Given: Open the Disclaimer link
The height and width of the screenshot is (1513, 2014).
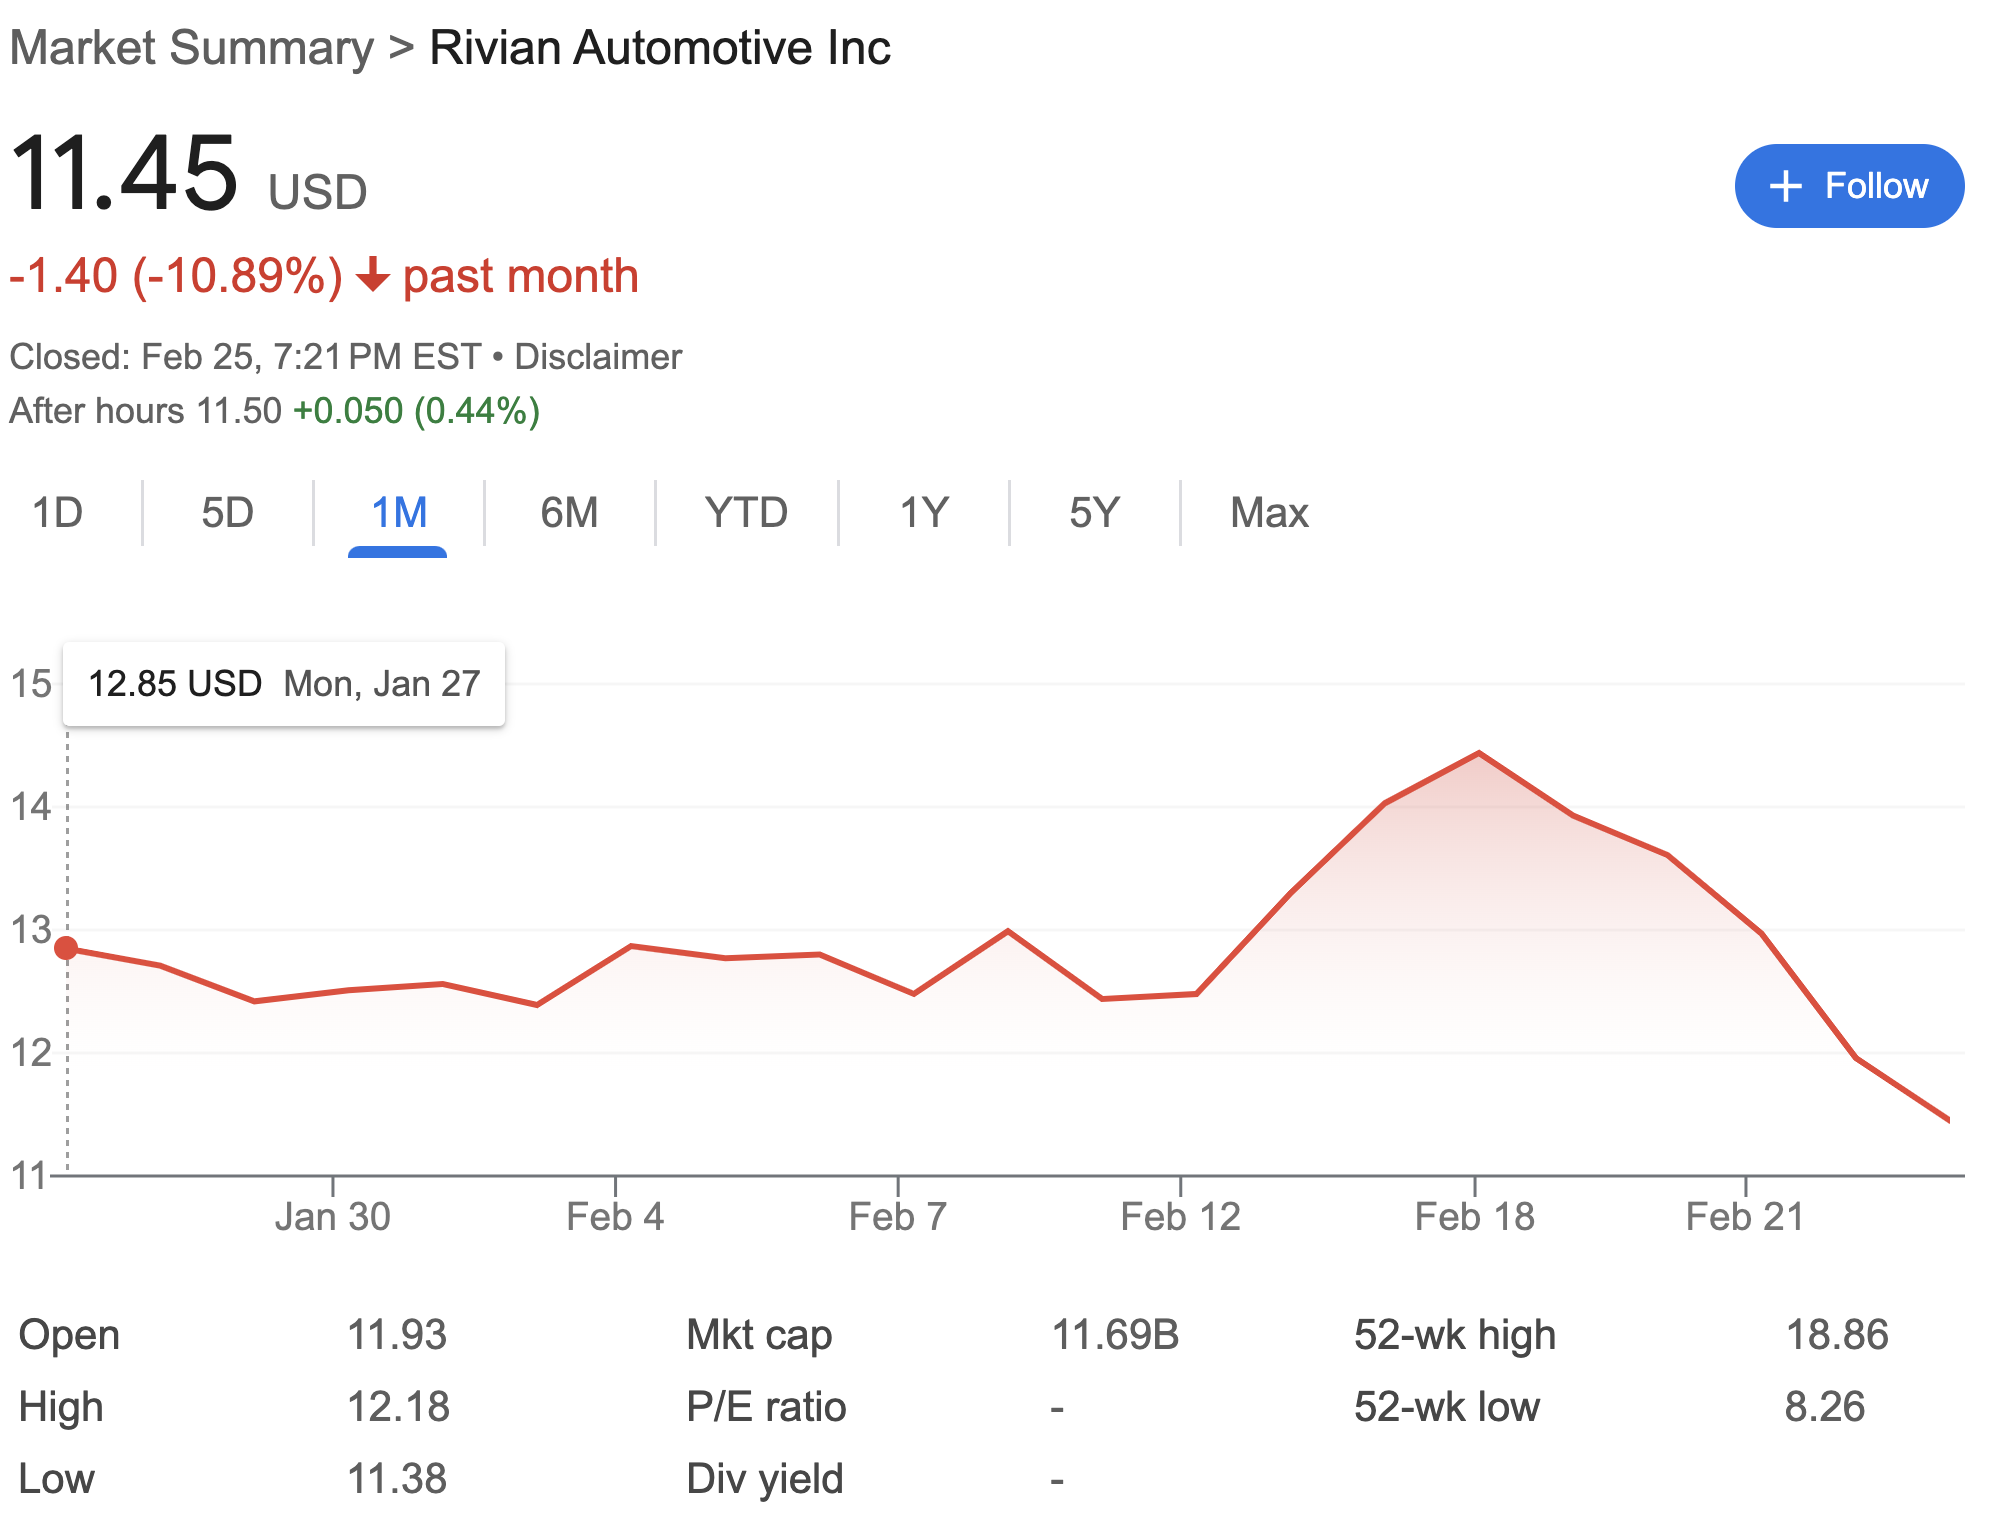Looking at the screenshot, I should coord(598,357).
